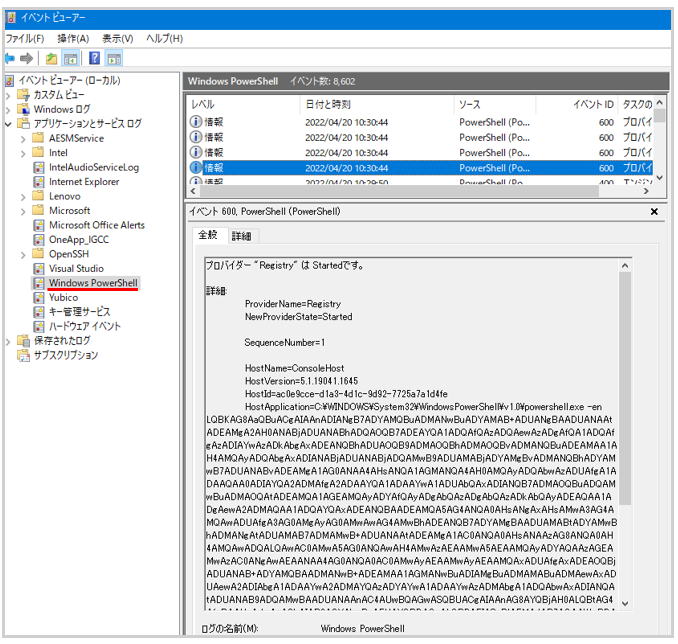Open the 操作(A) menu

click(73, 39)
